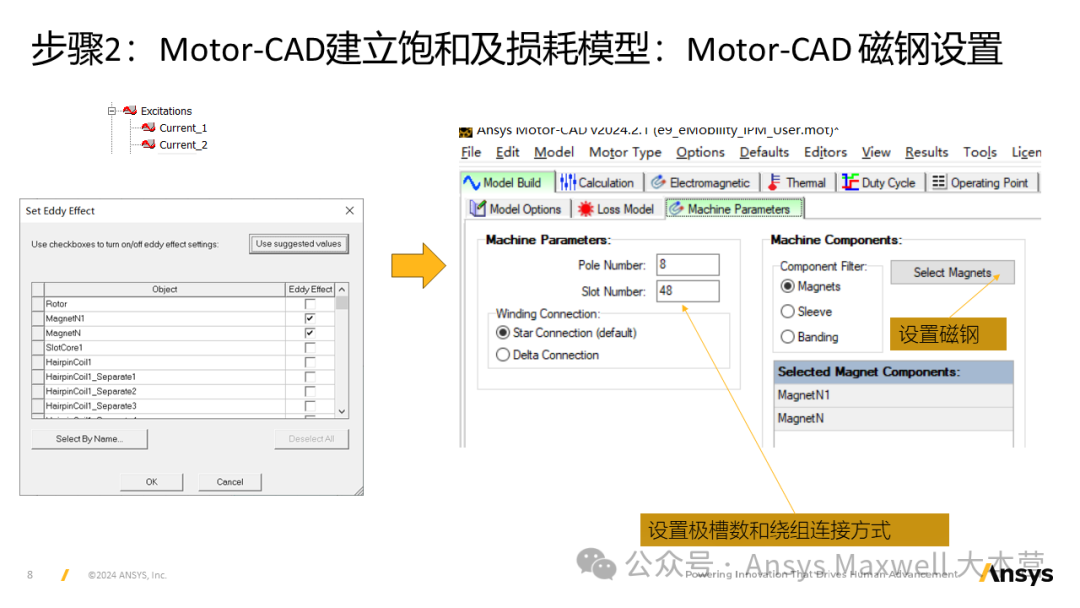Viewport: 1080px width, 608px height.
Task: Select Current_1 excitation in tree
Action: click(x=183, y=128)
